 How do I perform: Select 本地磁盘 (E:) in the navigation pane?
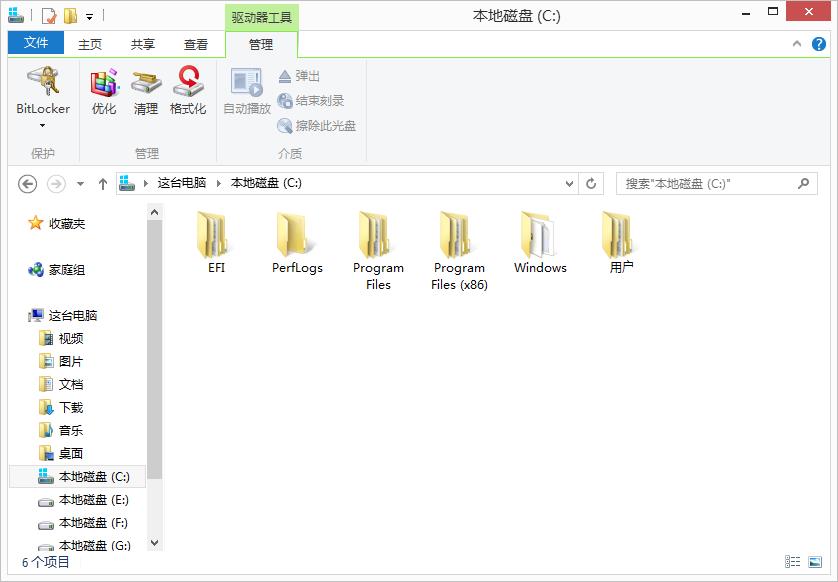[x=83, y=500]
